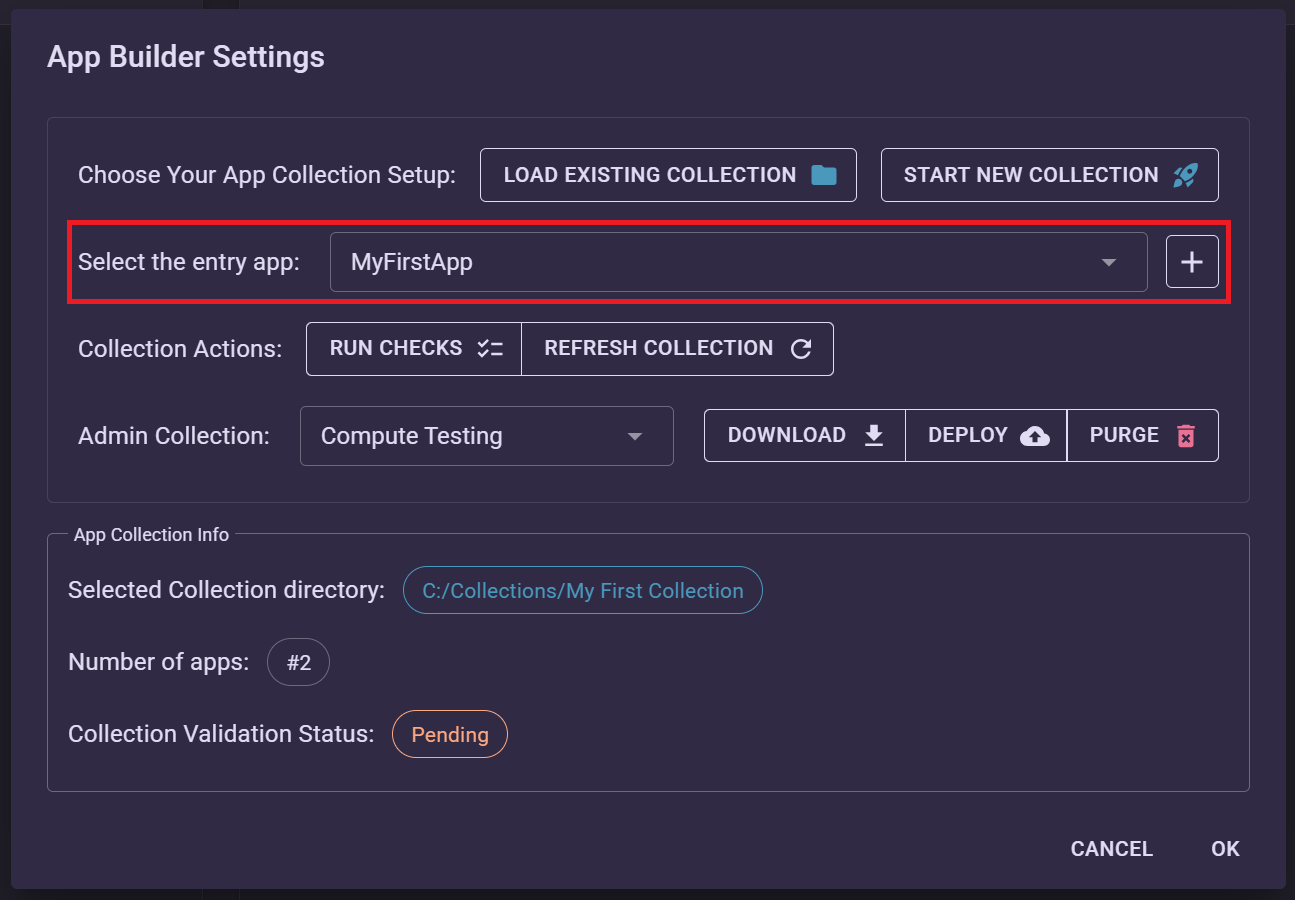Click the Pending validation status badge
The height and width of the screenshot is (900, 1295).
(x=449, y=733)
